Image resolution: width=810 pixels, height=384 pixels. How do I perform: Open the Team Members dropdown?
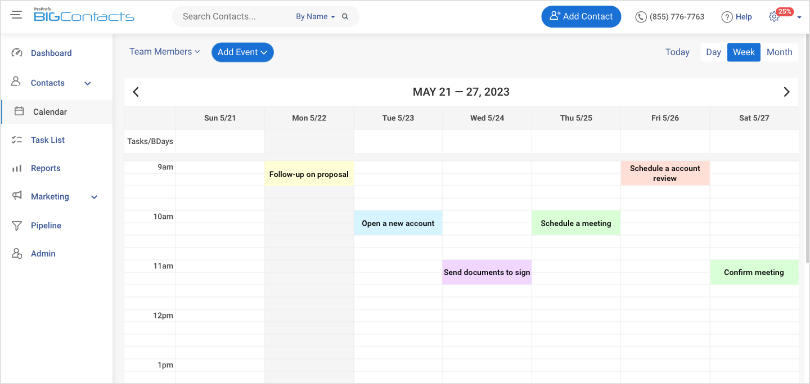(164, 52)
